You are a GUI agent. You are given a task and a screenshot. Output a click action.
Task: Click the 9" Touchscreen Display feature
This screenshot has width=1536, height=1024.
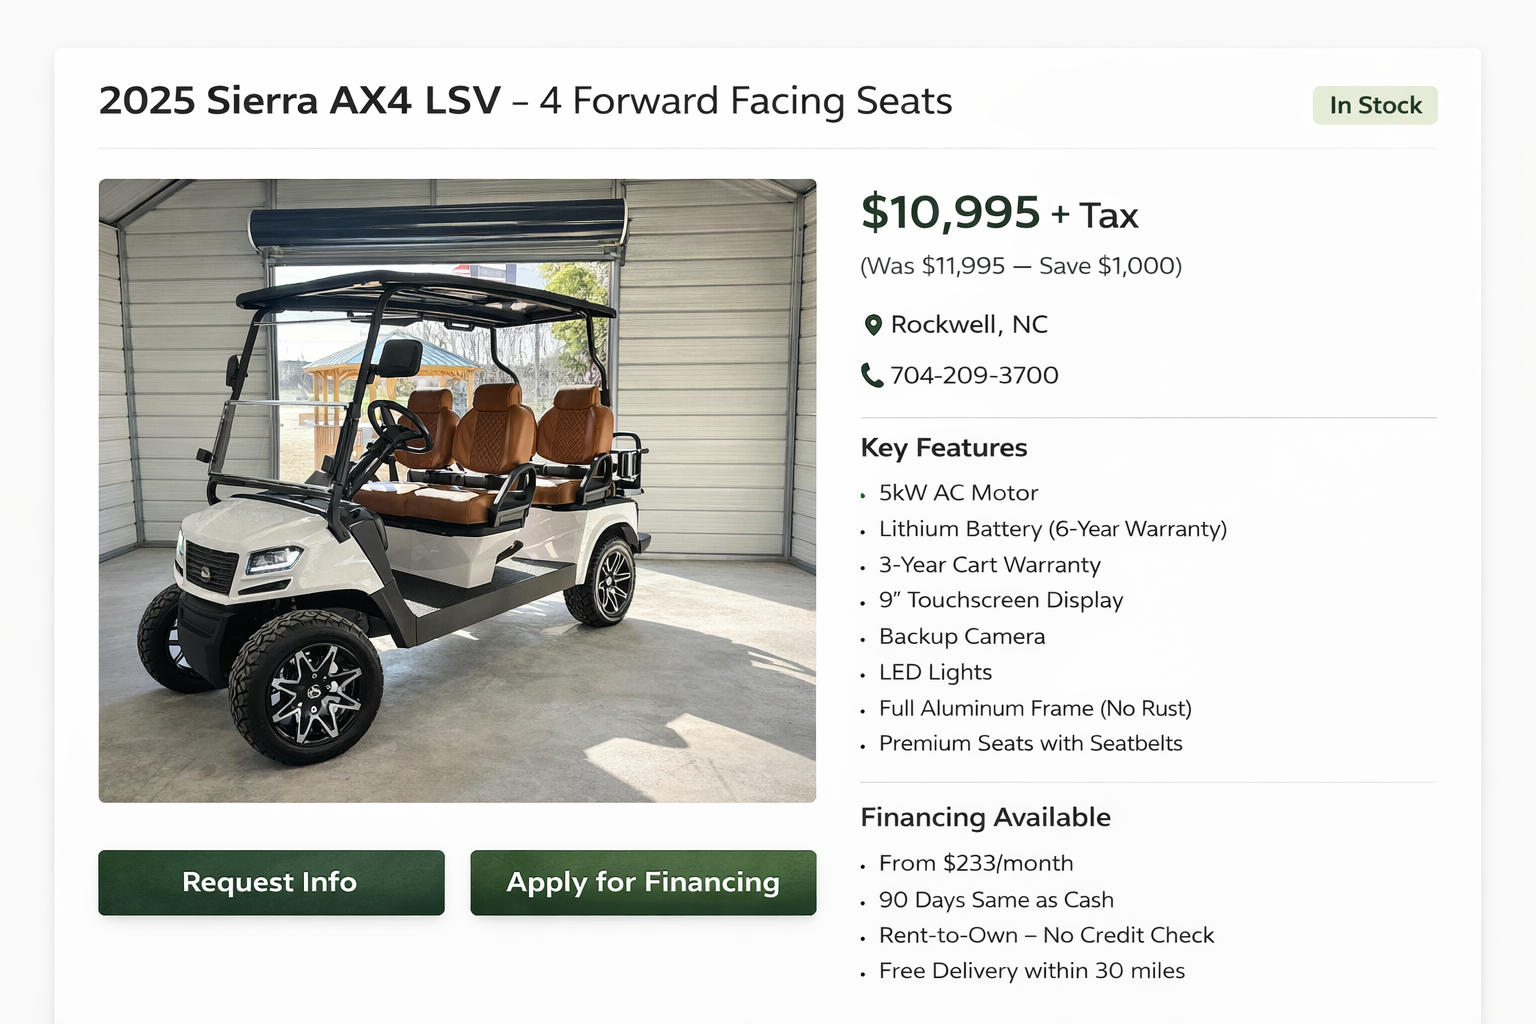point(1001,600)
